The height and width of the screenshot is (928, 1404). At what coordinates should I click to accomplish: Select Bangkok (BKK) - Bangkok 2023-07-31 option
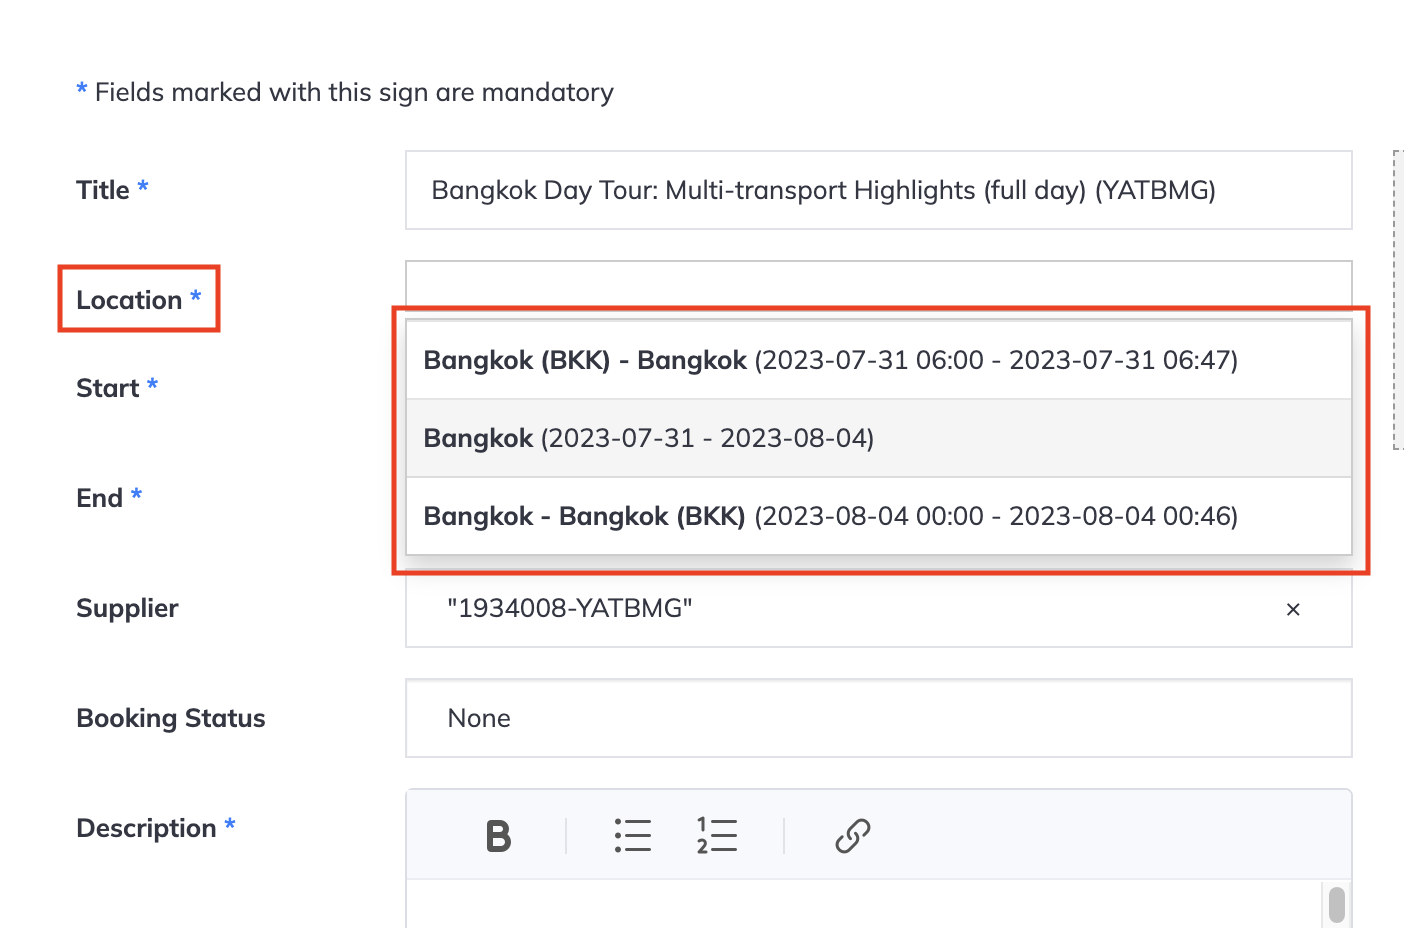tap(879, 360)
